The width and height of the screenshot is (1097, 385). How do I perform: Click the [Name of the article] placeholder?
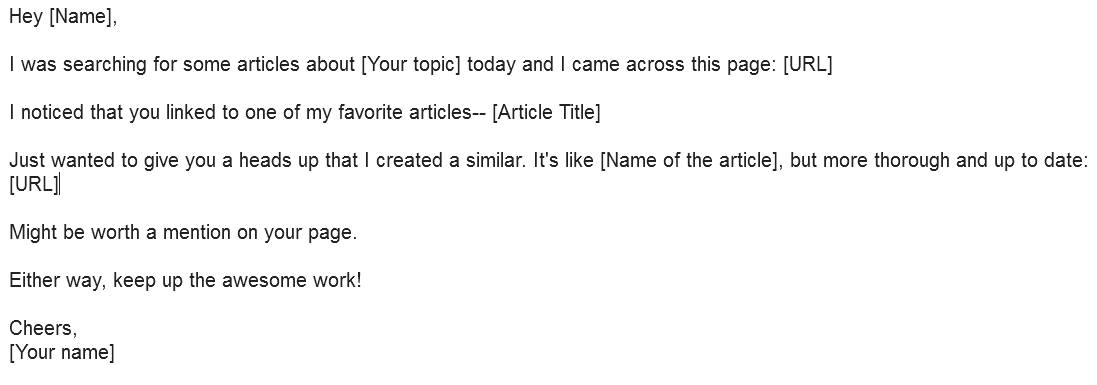pyautogui.click(x=691, y=161)
